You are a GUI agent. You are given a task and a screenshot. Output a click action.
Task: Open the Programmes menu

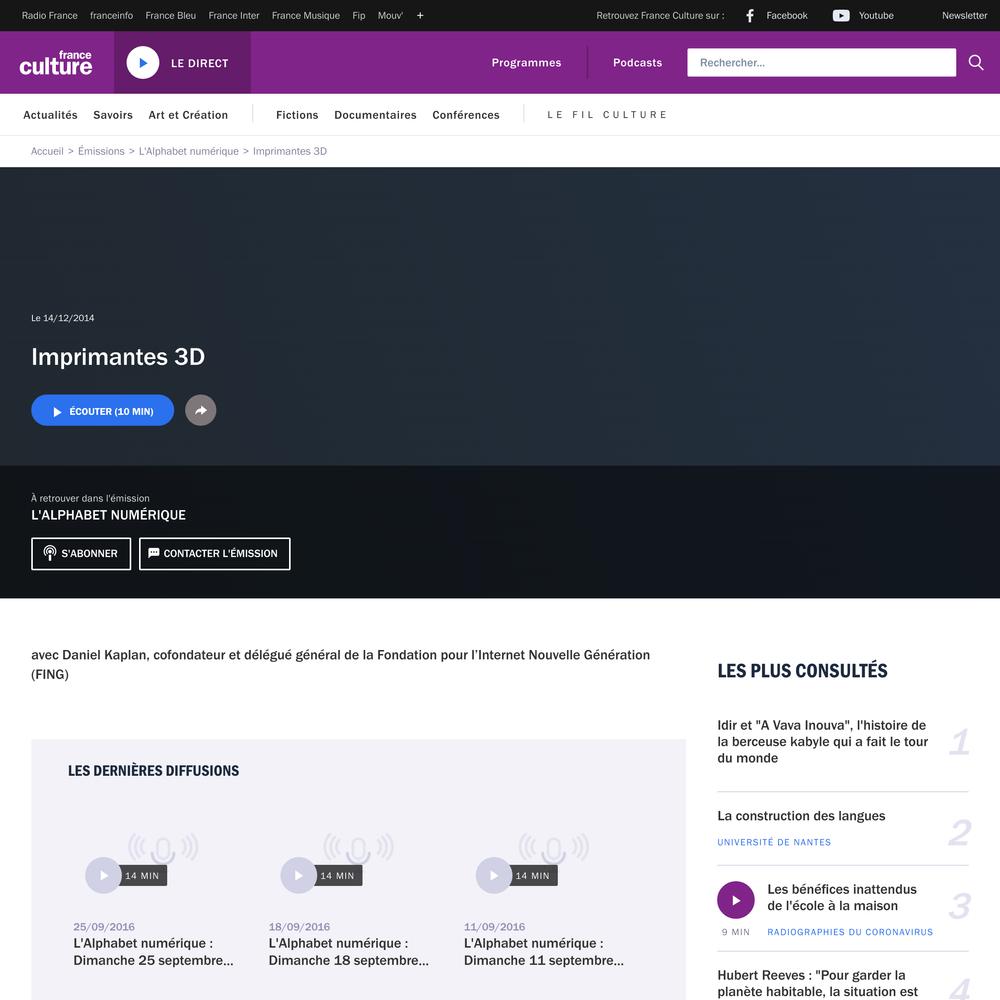526,62
